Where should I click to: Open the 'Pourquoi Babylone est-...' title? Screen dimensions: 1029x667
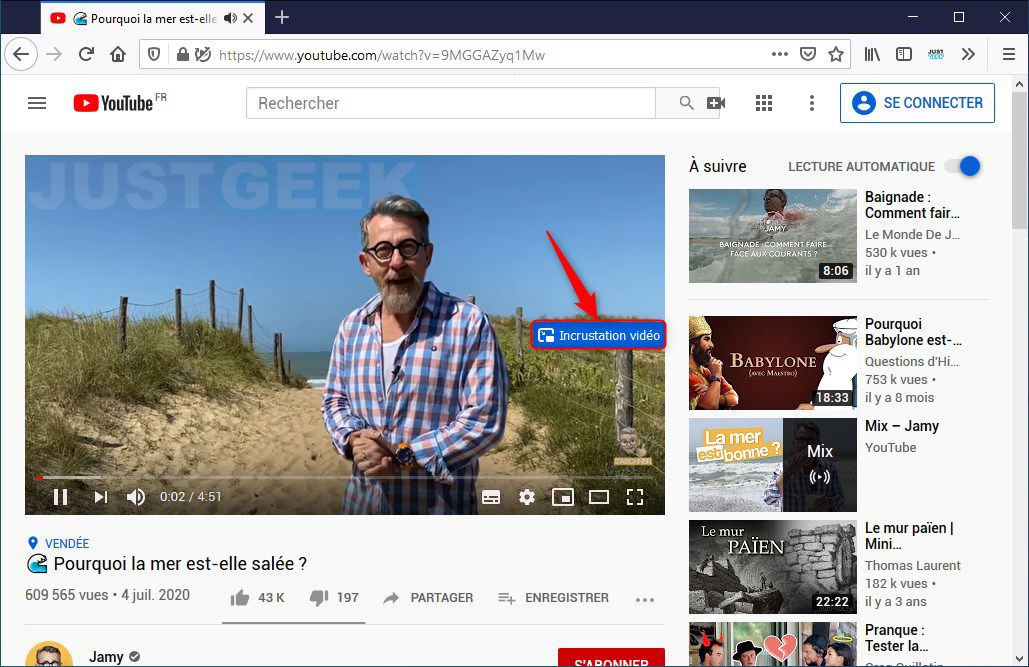[914, 332]
